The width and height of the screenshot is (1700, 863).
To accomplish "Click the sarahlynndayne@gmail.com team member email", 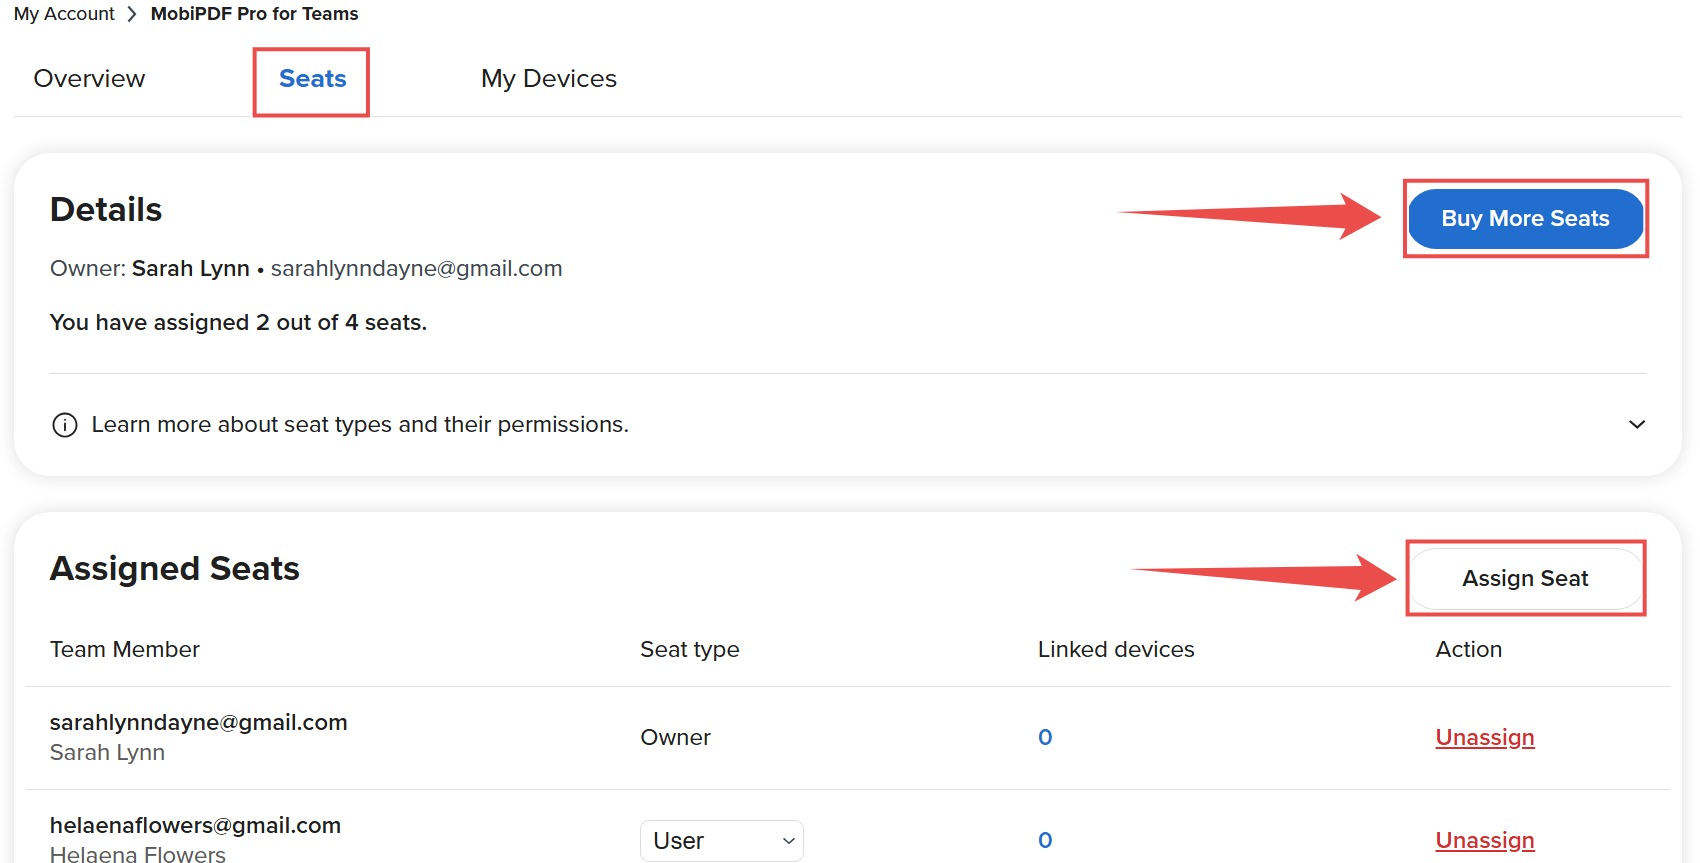I will point(199,723).
